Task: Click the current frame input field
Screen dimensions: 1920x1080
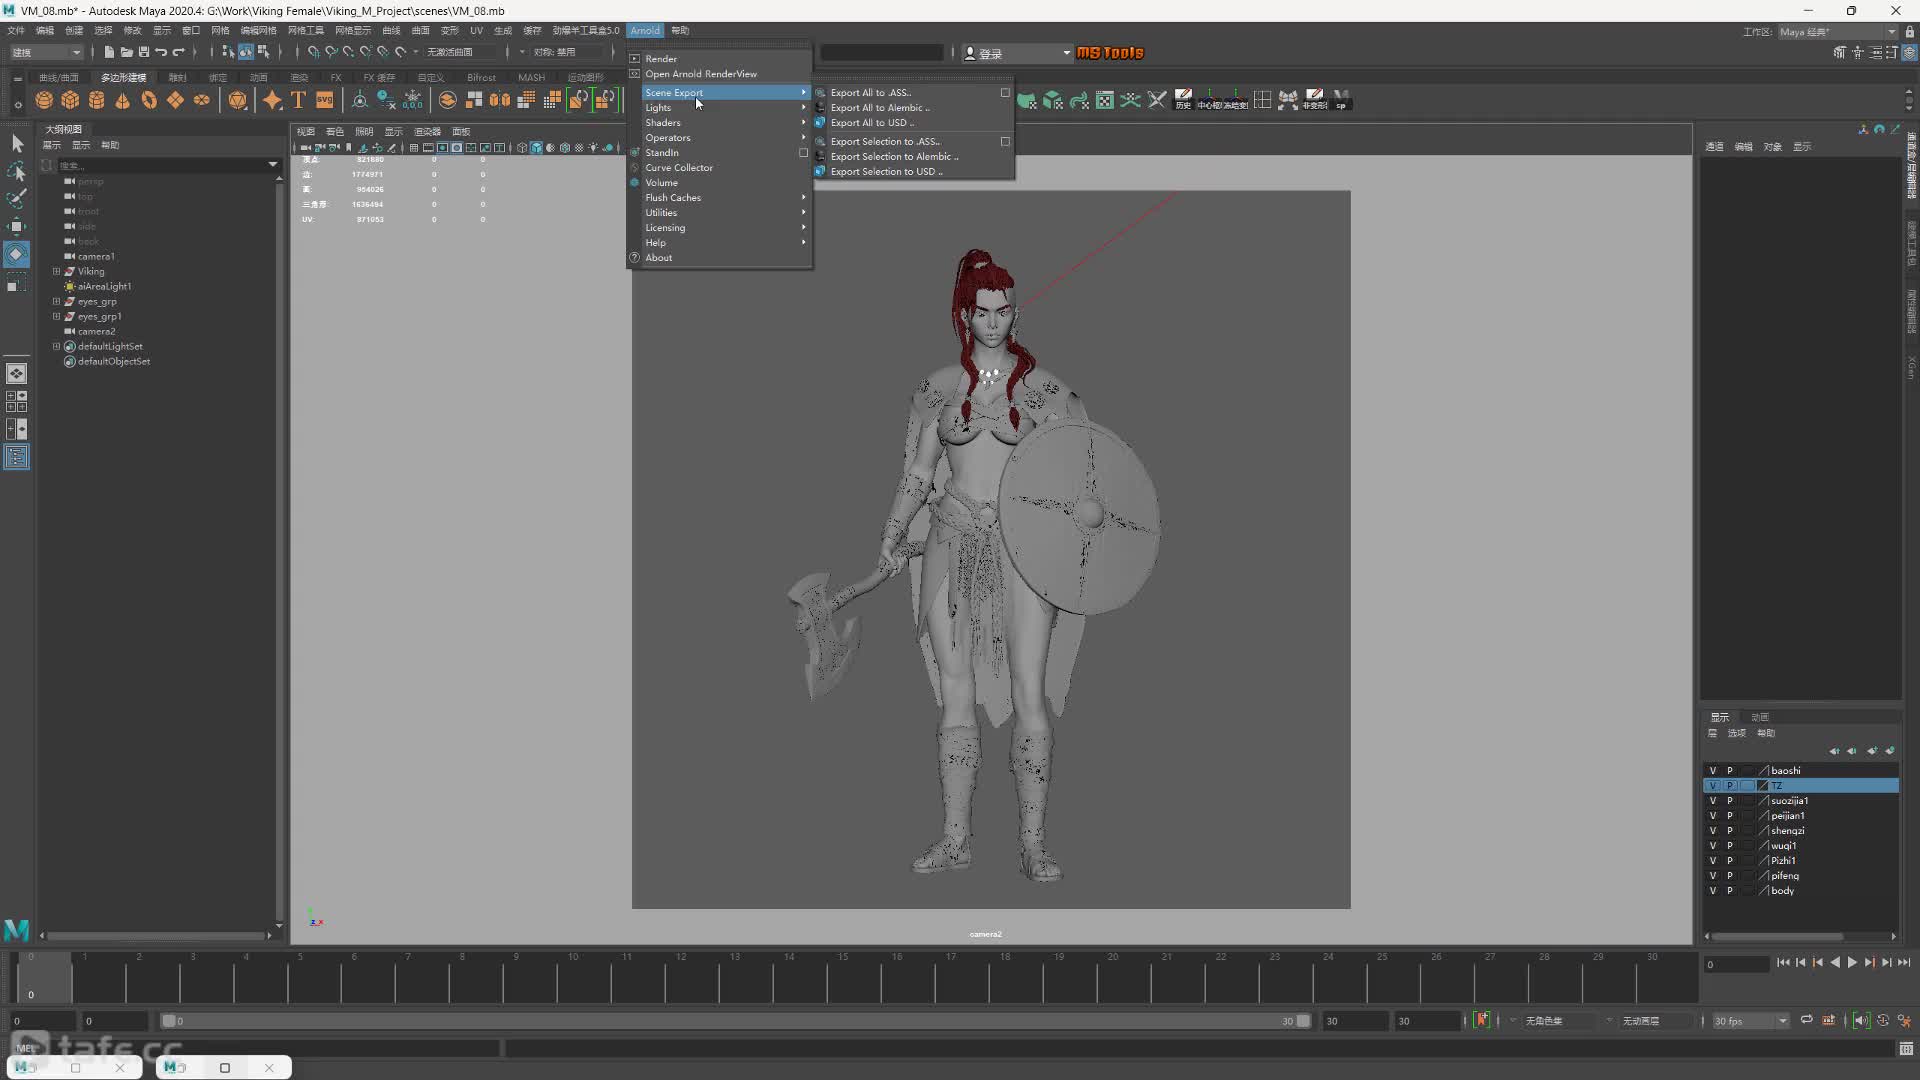Action: coord(1738,965)
